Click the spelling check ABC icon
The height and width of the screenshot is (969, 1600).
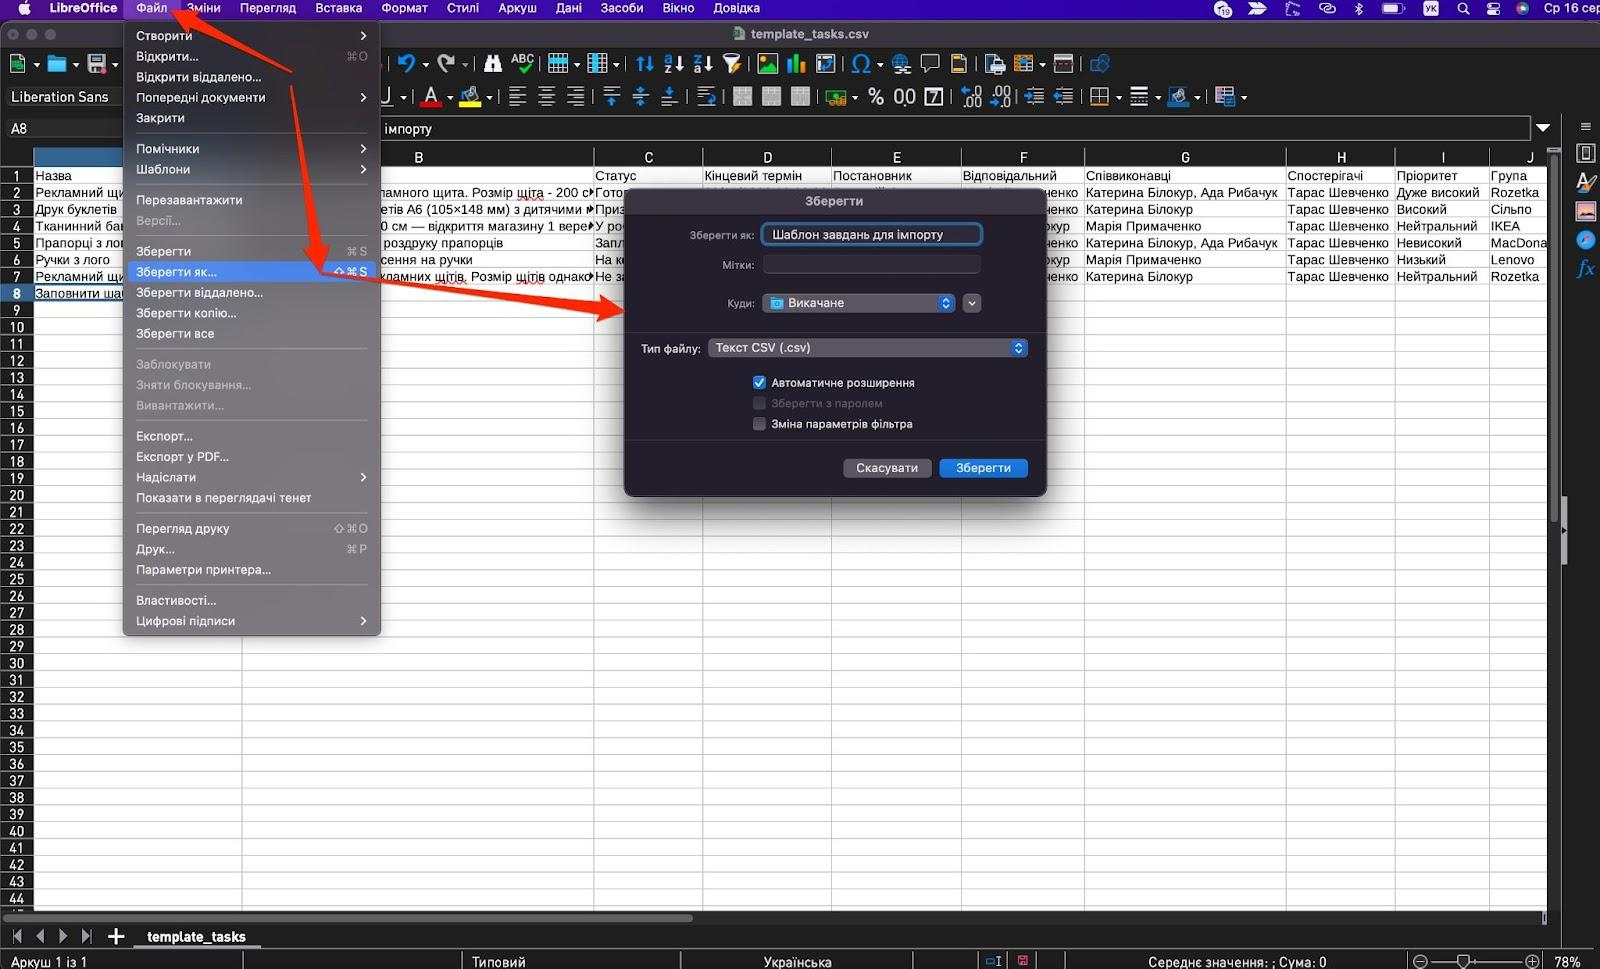tap(522, 64)
